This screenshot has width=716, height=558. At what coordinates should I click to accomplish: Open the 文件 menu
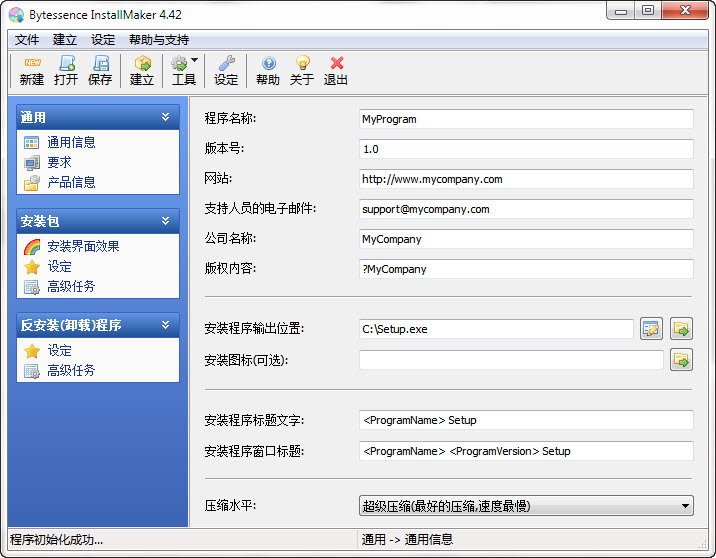point(27,40)
